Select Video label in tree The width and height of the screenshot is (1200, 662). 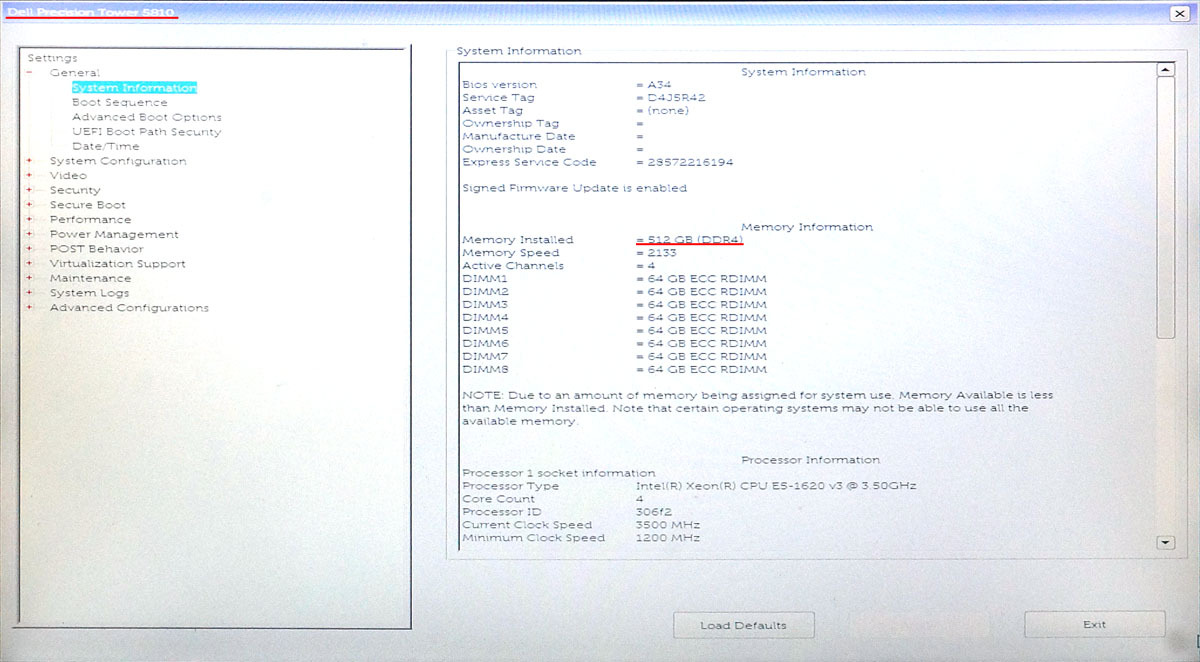coord(68,176)
